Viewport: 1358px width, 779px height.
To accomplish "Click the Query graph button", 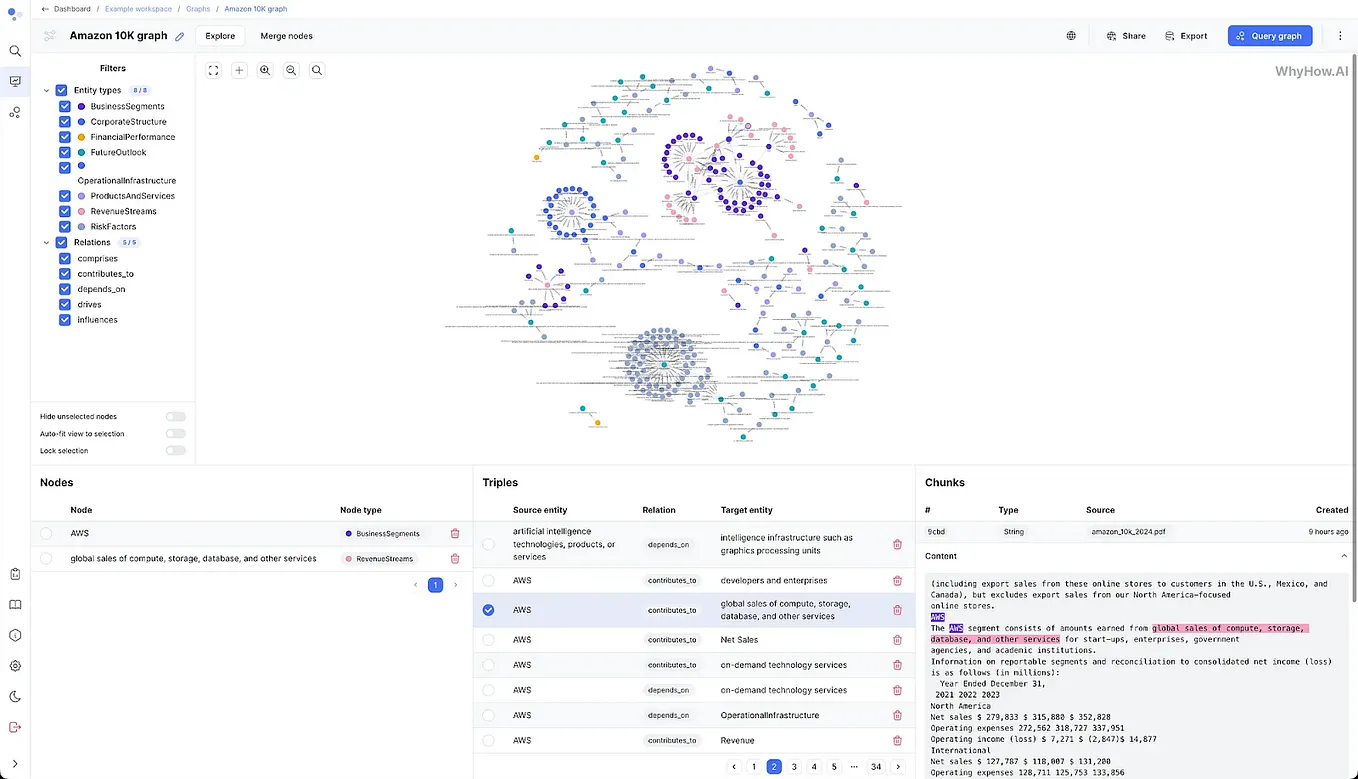I will tap(1269, 35).
